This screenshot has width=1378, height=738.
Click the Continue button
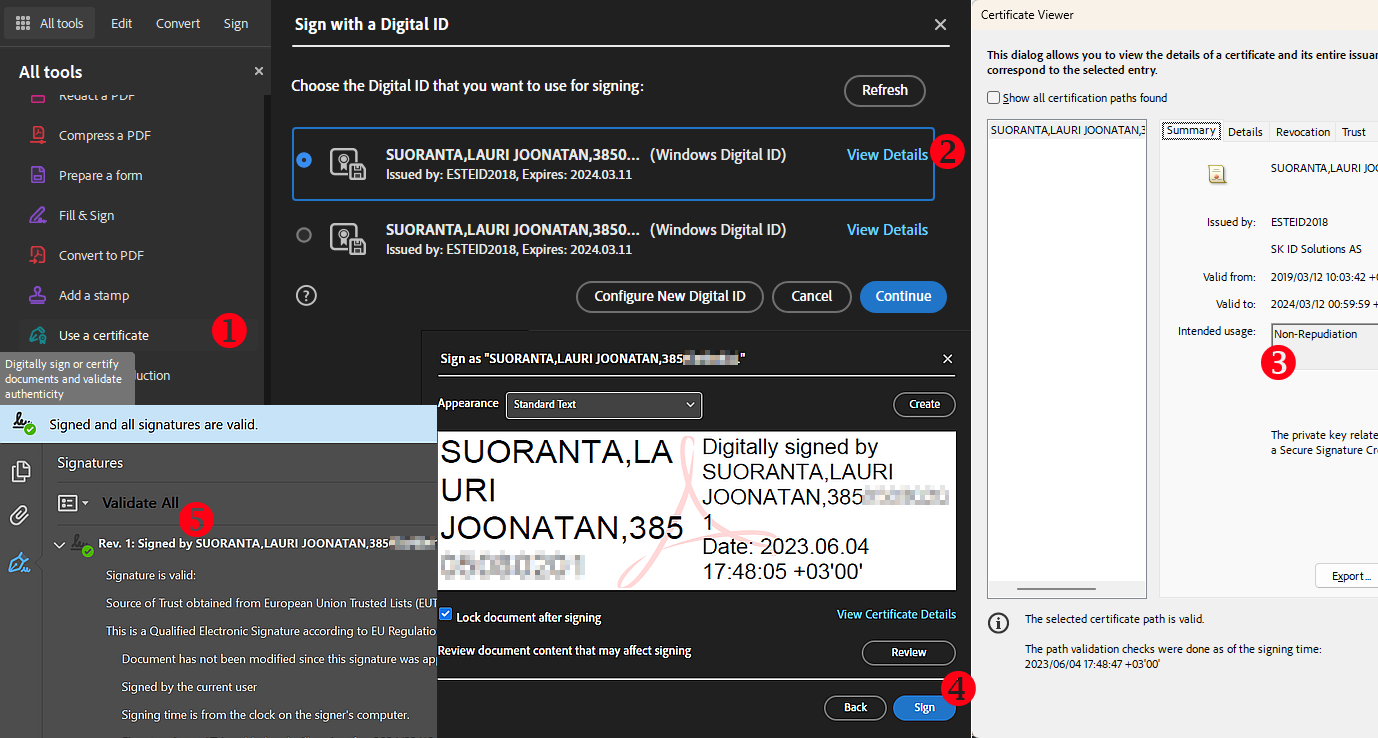(903, 296)
